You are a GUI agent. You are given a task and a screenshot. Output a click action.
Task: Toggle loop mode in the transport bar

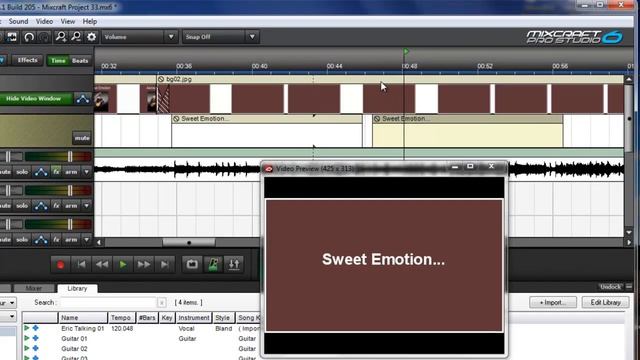coord(192,265)
